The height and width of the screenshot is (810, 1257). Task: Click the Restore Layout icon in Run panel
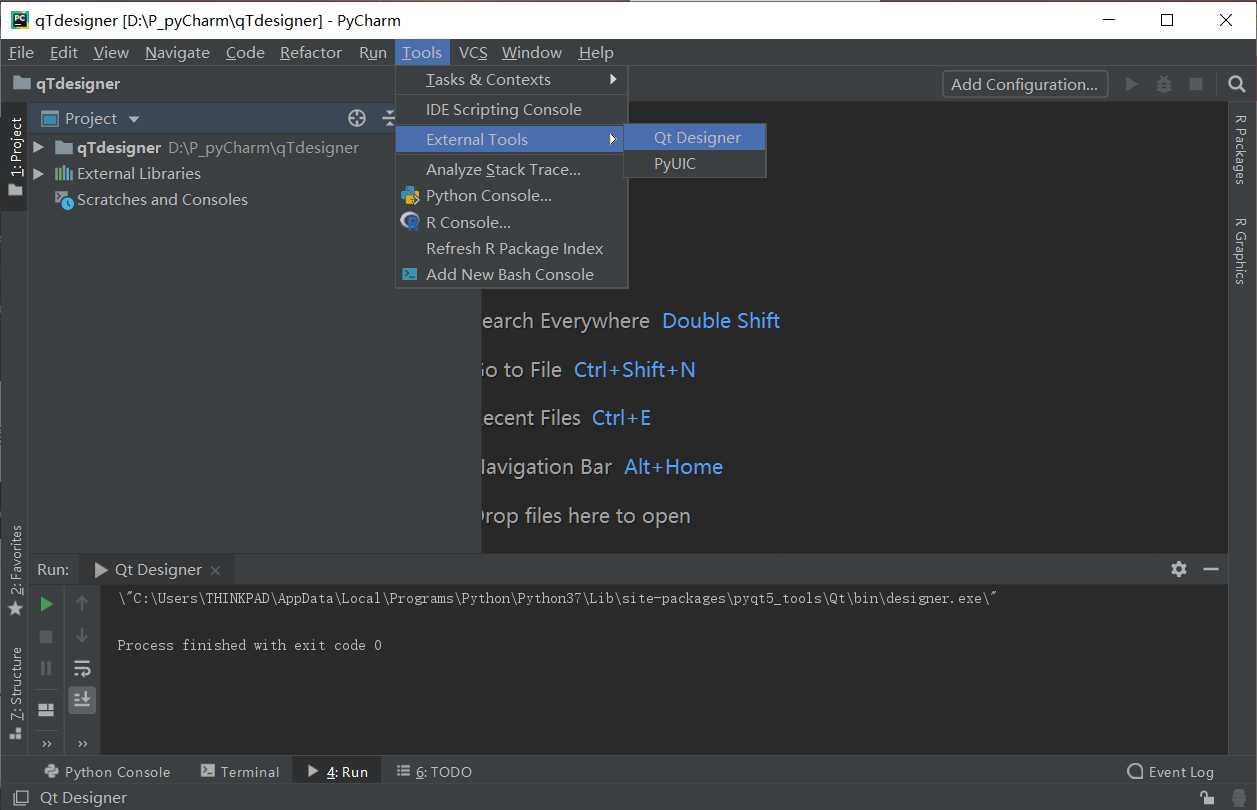click(46, 710)
